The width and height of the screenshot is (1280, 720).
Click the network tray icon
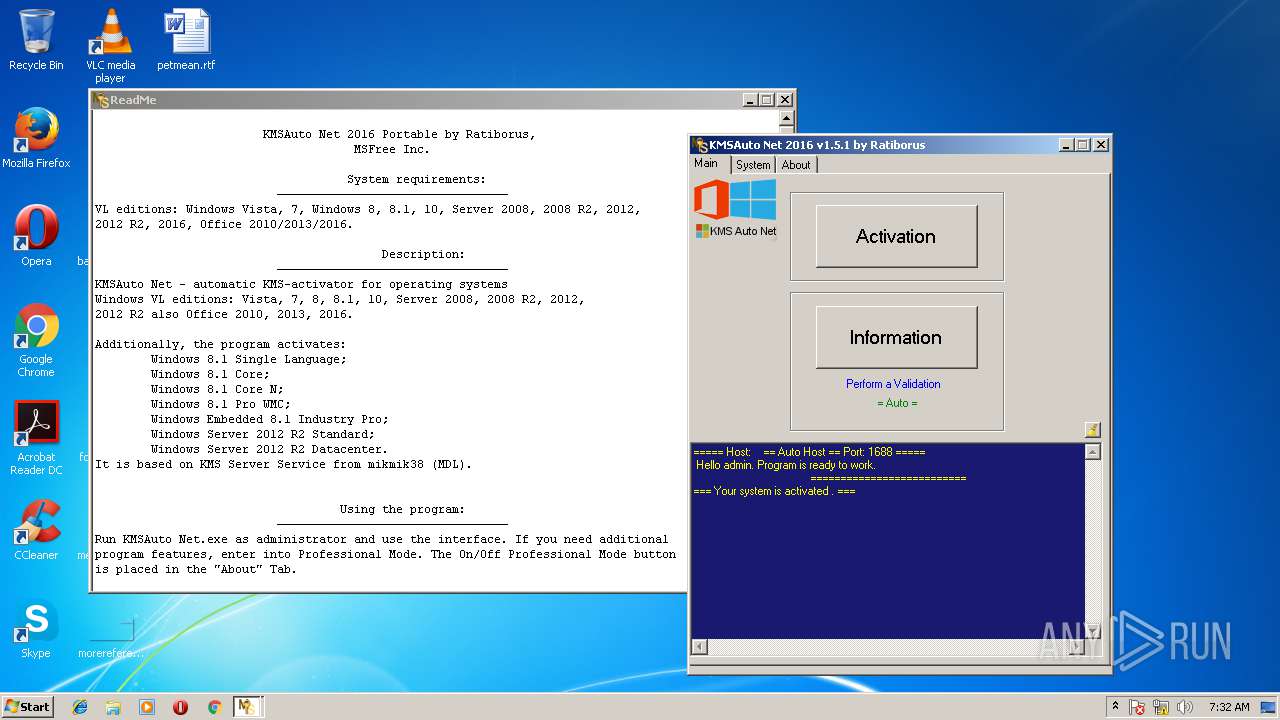tap(1162, 707)
